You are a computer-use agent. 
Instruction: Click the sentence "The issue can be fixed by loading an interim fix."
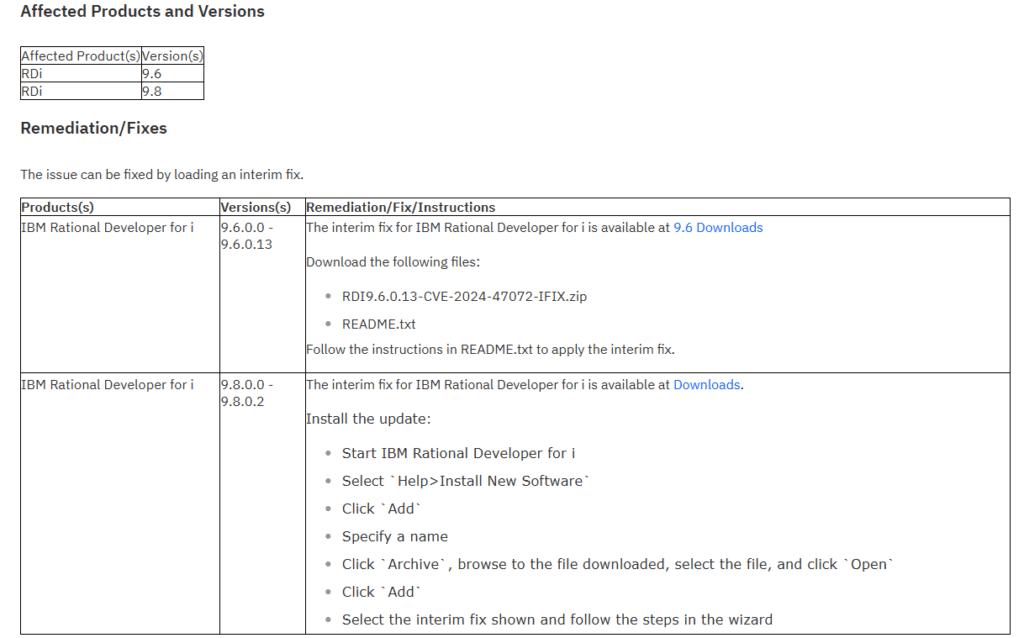click(x=162, y=174)
